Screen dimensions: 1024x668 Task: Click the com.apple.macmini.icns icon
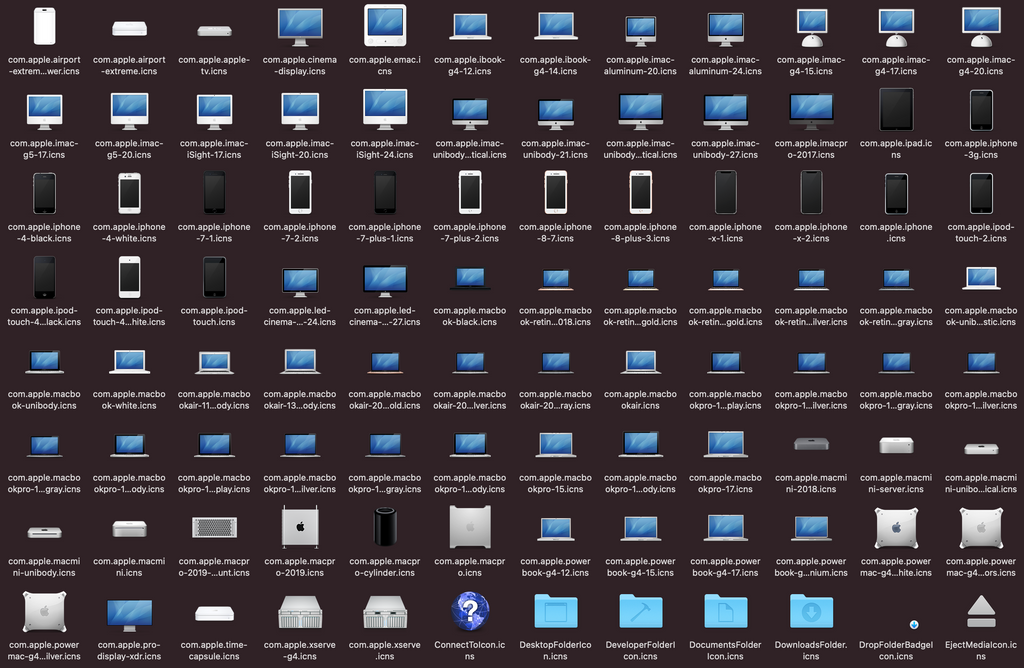pos(129,528)
